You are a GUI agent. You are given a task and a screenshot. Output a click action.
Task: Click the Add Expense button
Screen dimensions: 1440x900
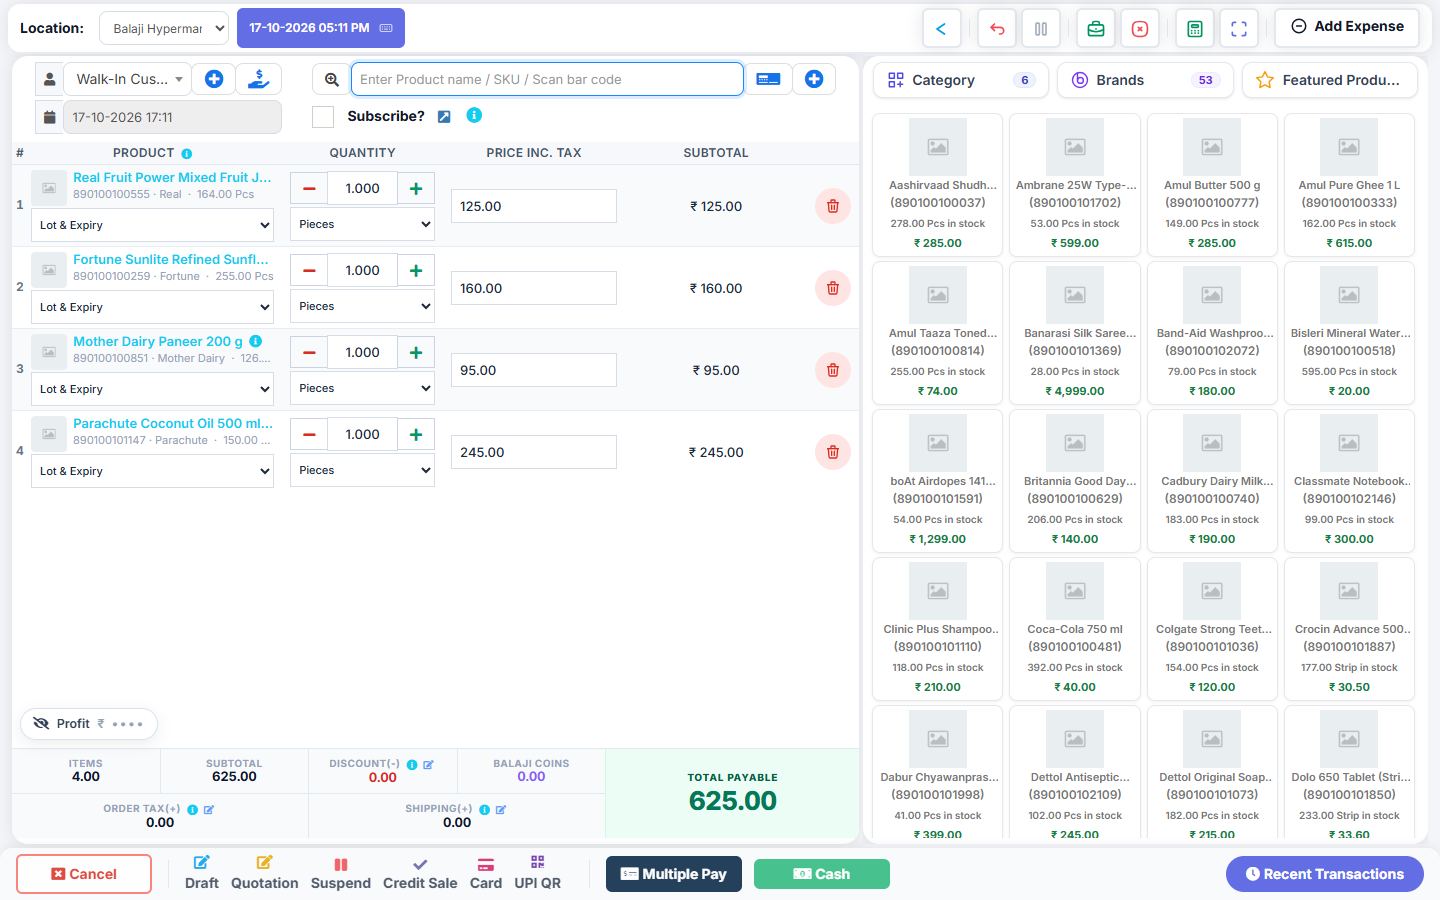point(1347,27)
